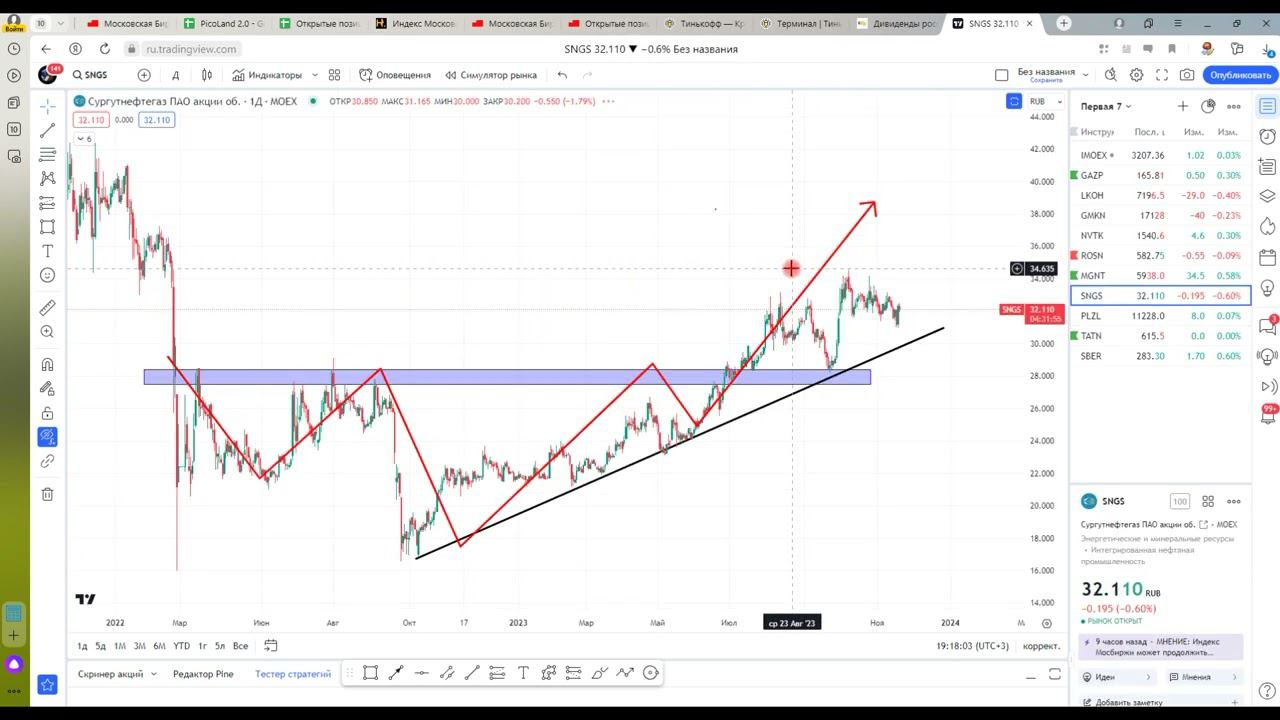Toggle stay in drawing mode pencil-lock
The width and height of the screenshot is (1280, 720).
point(47,389)
